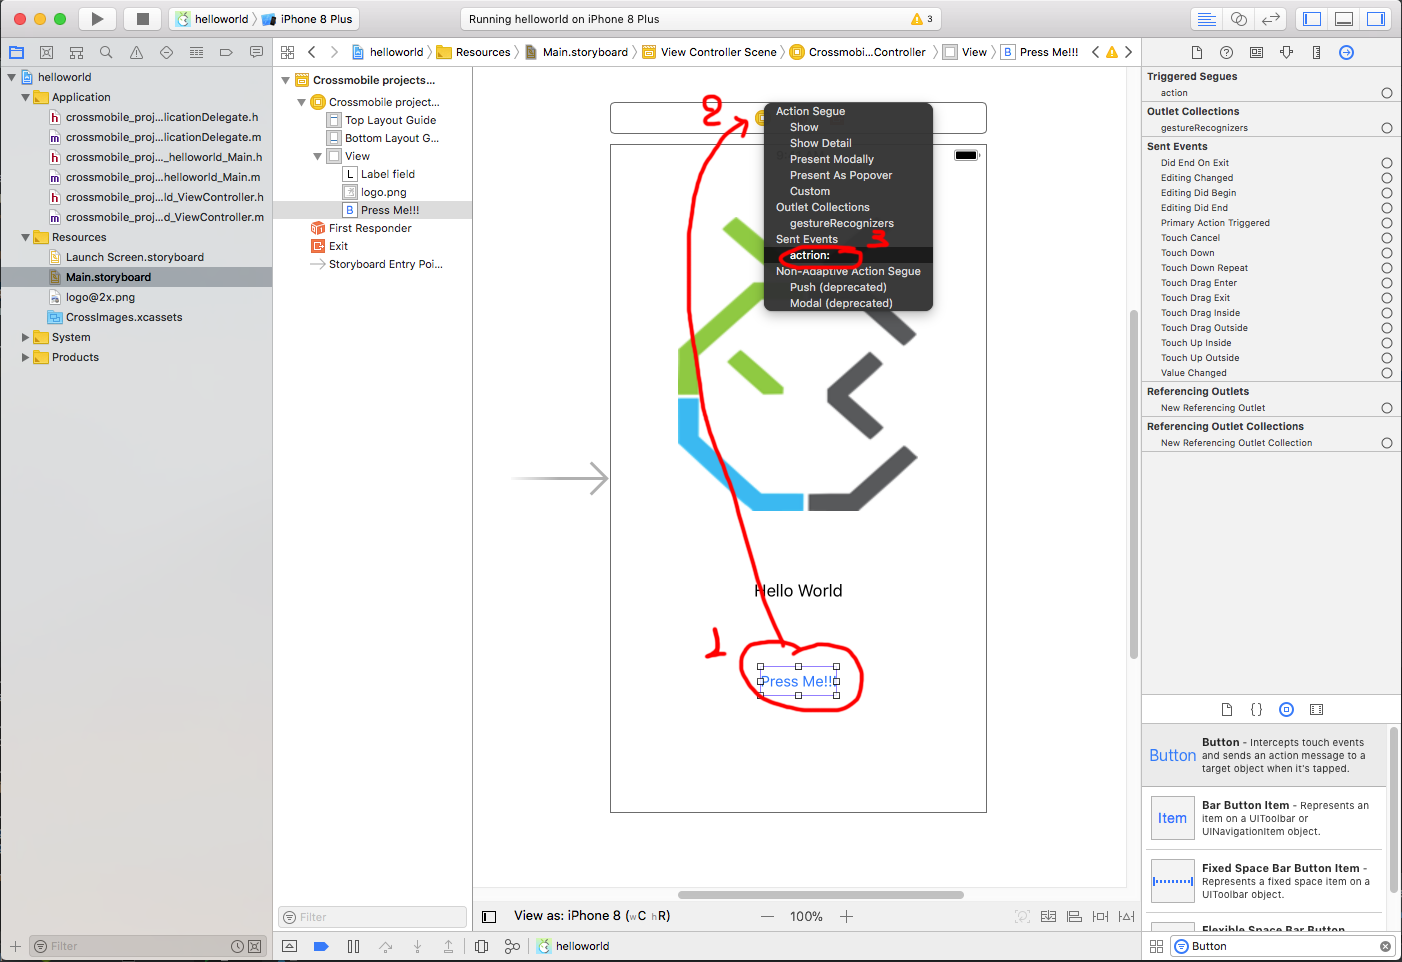
Task: Toggle the right utilities panel
Action: click(1376, 19)
